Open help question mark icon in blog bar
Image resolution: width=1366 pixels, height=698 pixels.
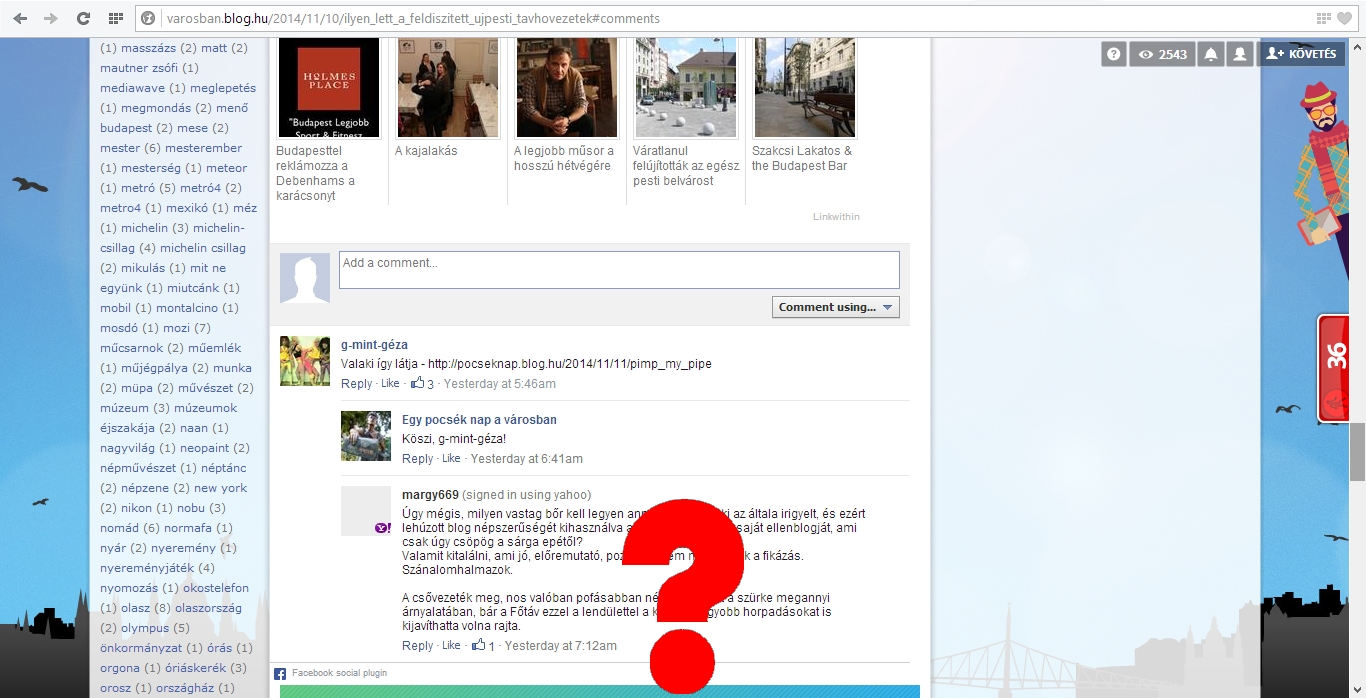[1114, 54]
